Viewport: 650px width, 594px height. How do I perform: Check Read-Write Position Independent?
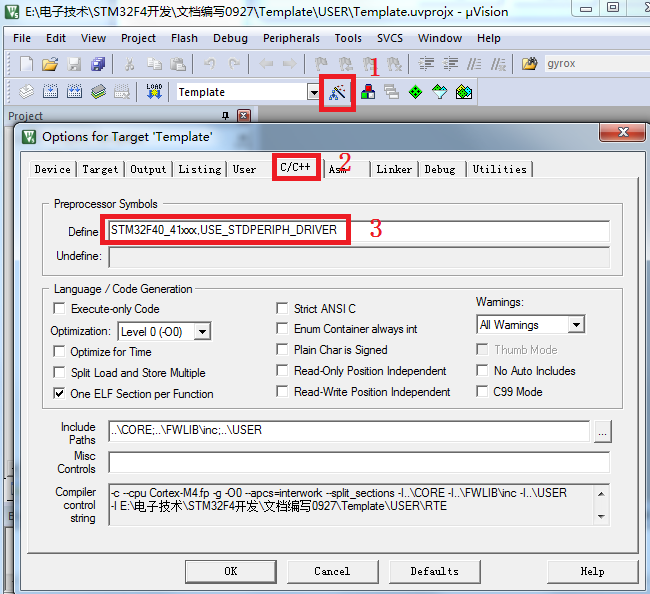point(282,391)
